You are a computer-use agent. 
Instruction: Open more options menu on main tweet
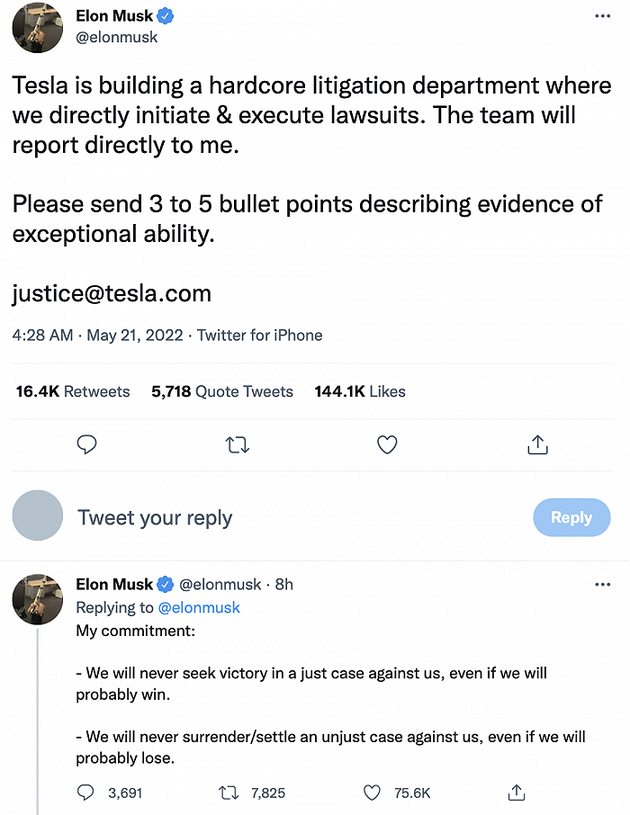coord(602,17)
